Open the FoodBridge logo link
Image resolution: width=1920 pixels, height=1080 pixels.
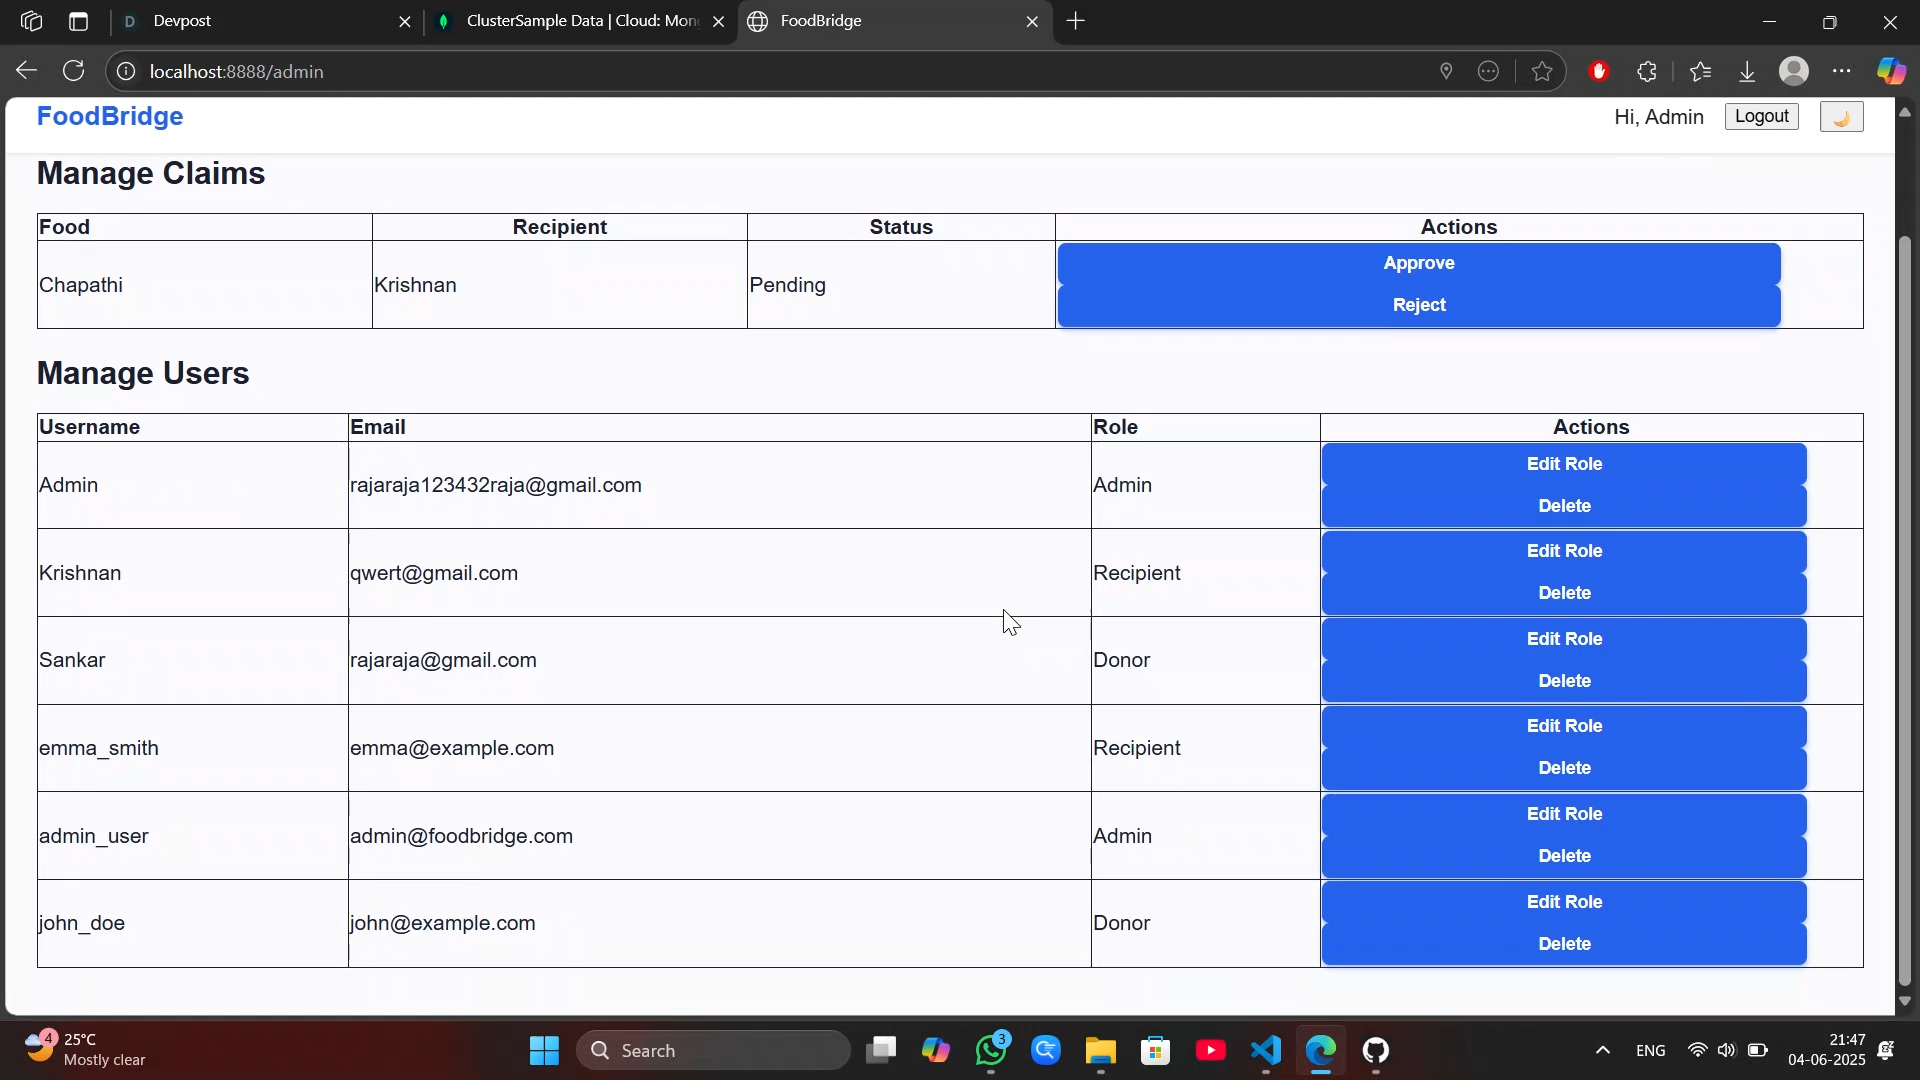(110, 116)
